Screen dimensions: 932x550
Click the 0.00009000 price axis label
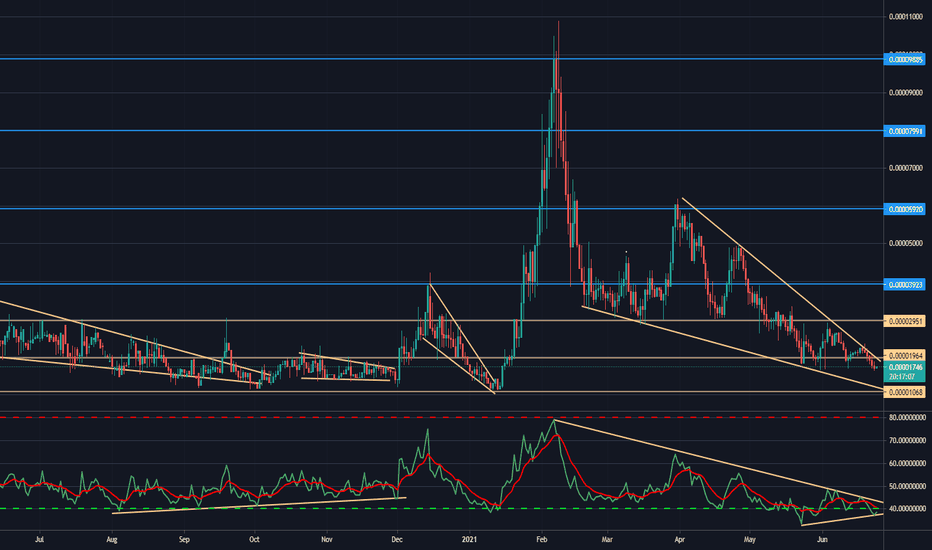(906, 93)
